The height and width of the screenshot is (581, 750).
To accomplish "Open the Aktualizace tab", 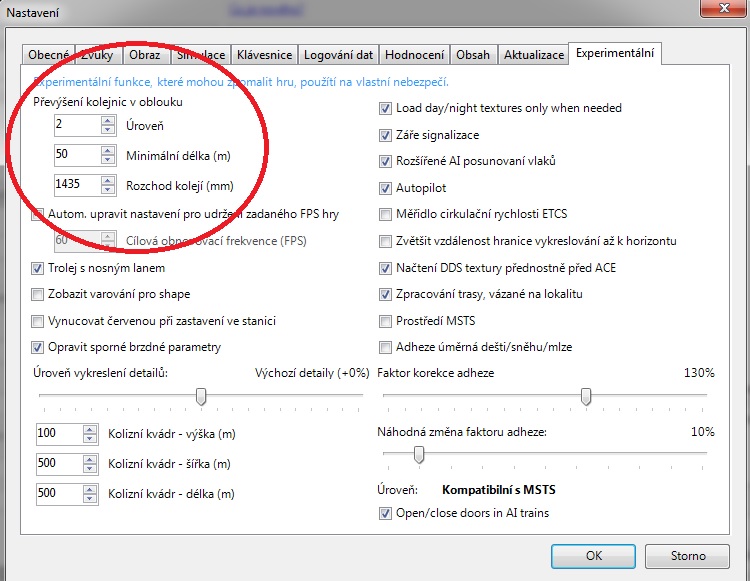I will (x=533, y=54).
